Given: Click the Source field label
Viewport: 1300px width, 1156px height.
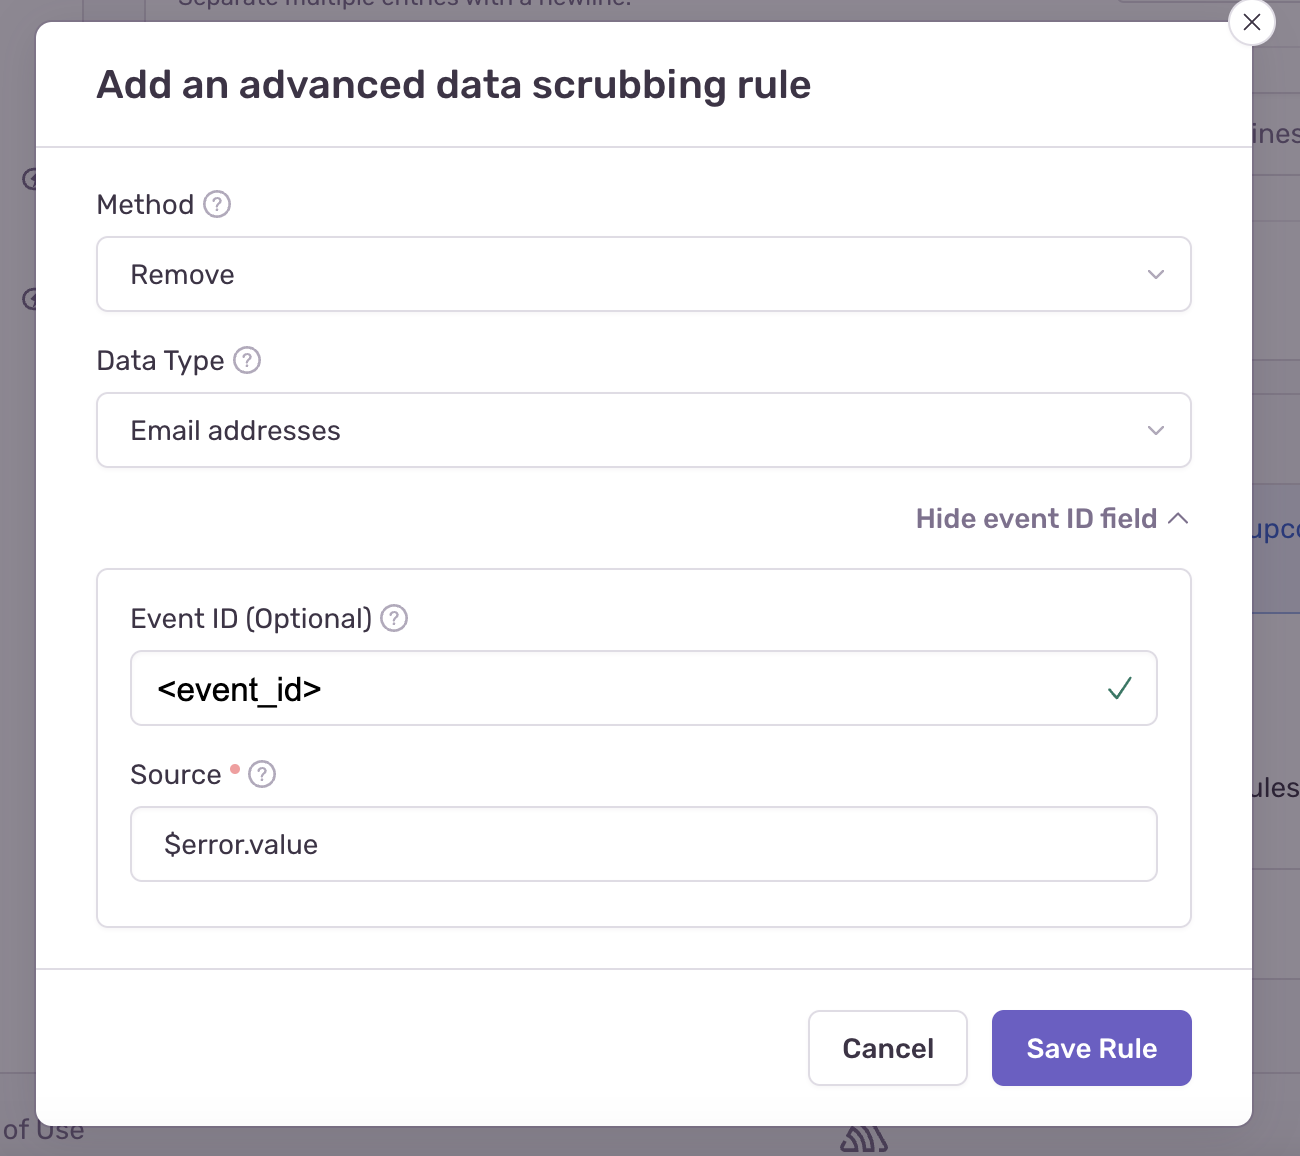Looking at the screenshot, I should point(176,774).
